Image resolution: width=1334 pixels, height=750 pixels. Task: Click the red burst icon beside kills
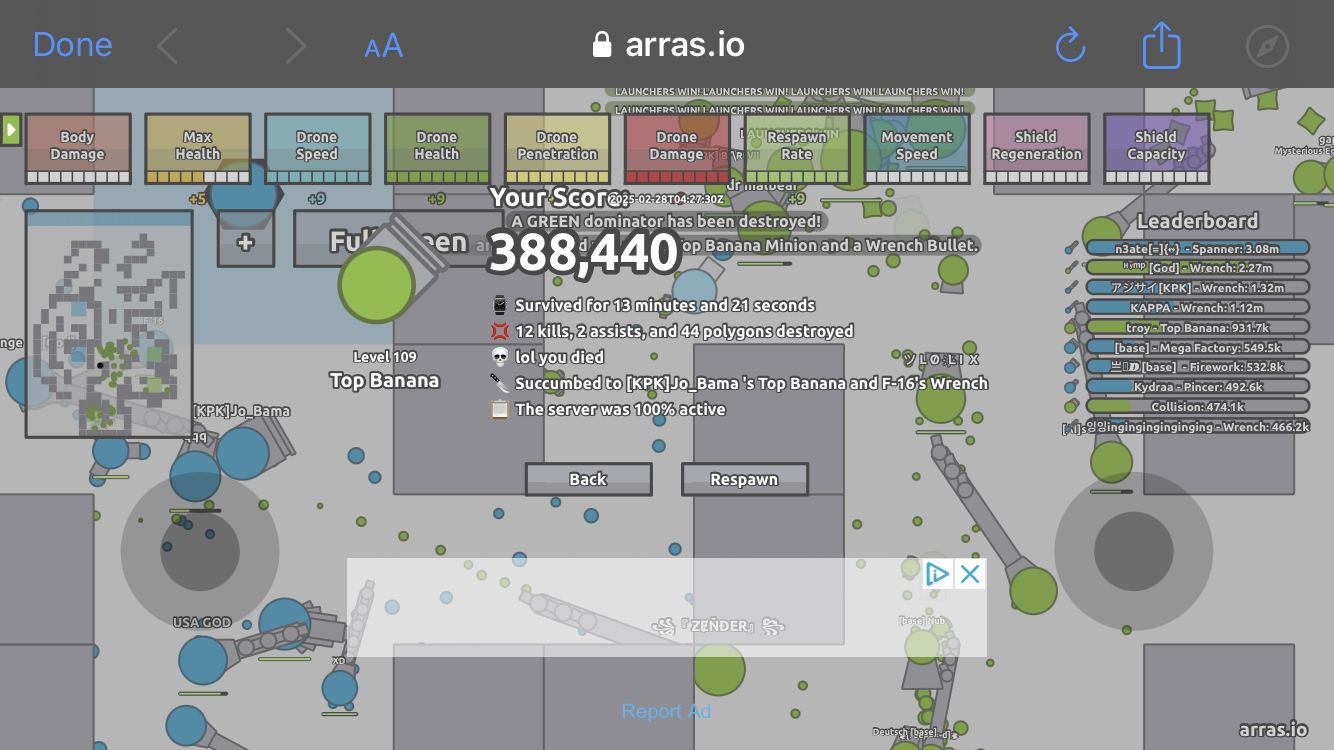point(500,331)
